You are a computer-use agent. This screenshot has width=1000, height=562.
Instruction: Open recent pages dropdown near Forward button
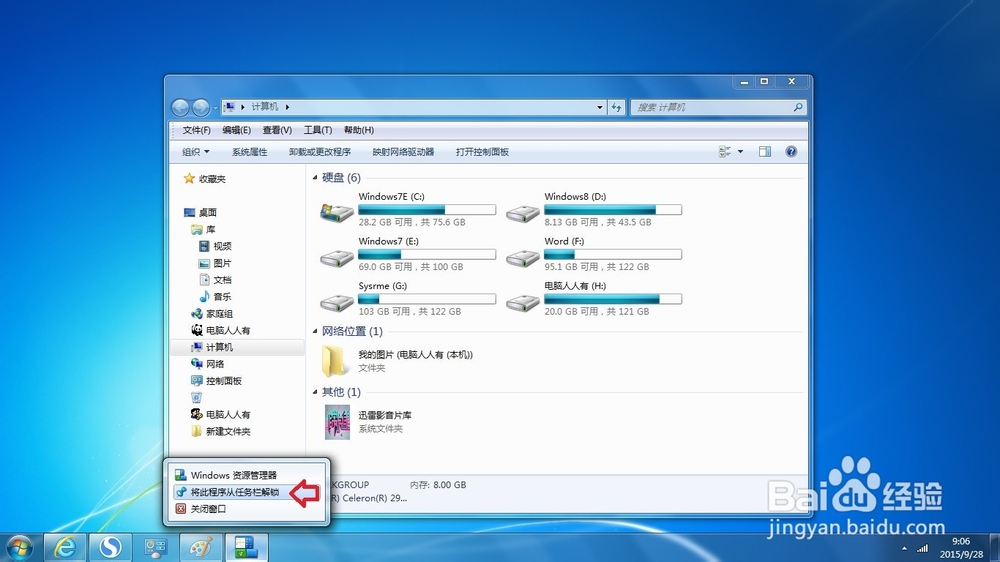click(214, 107)
